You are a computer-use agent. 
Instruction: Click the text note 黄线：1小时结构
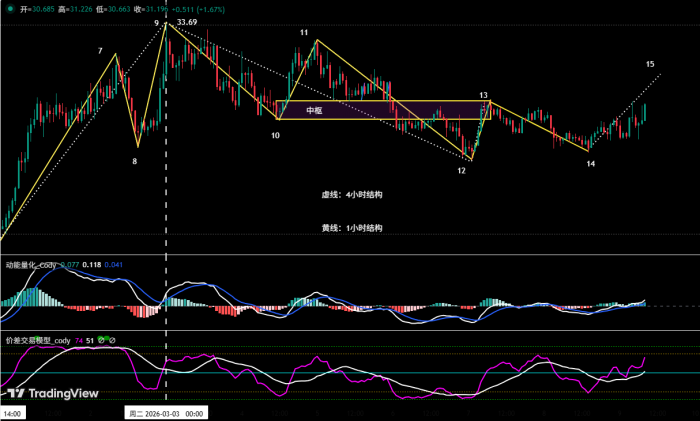pos(351,228)
